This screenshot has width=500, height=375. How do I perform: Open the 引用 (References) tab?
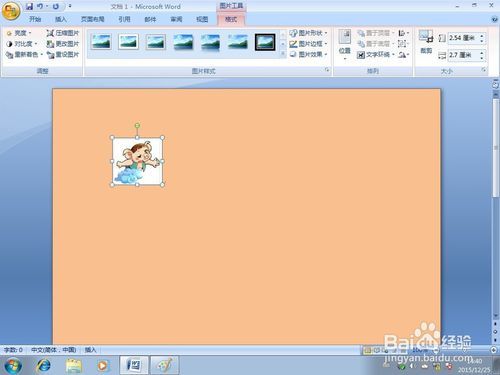click(x=124, y=19)
